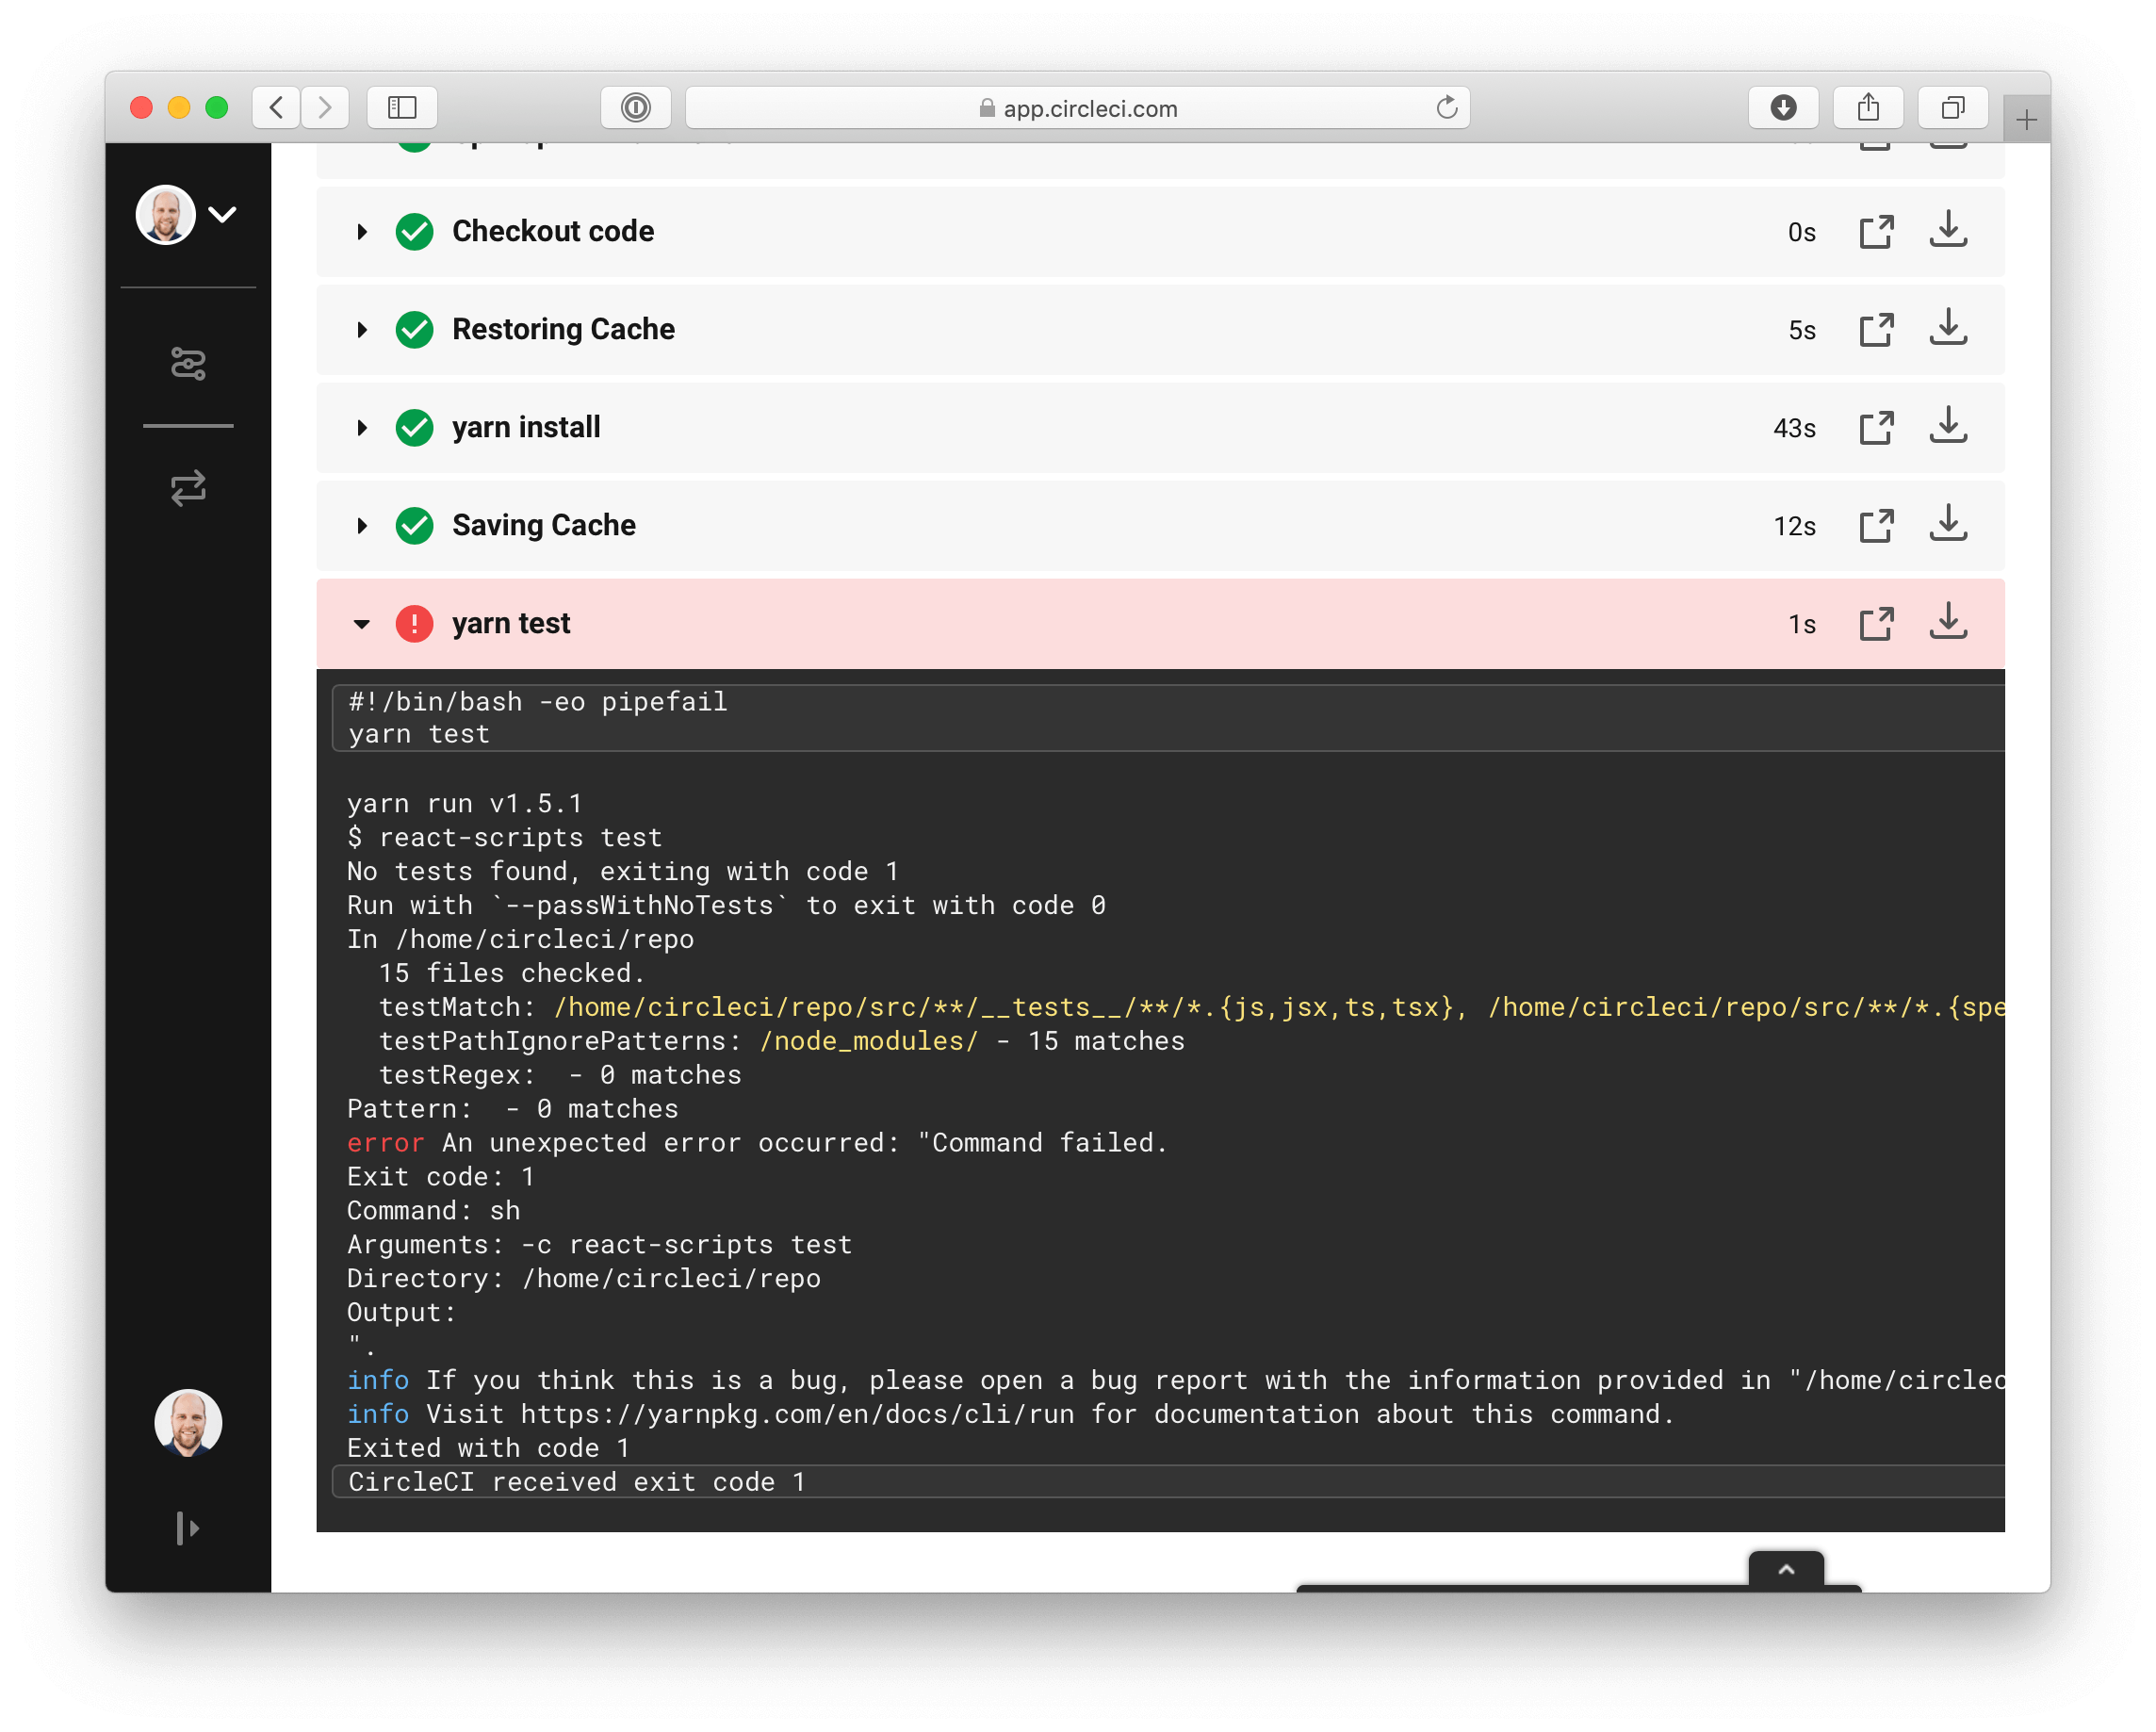The image size is (2156, 1732).
Task: Open Checkout code output in new tab
Action: tap(1876, 232)
